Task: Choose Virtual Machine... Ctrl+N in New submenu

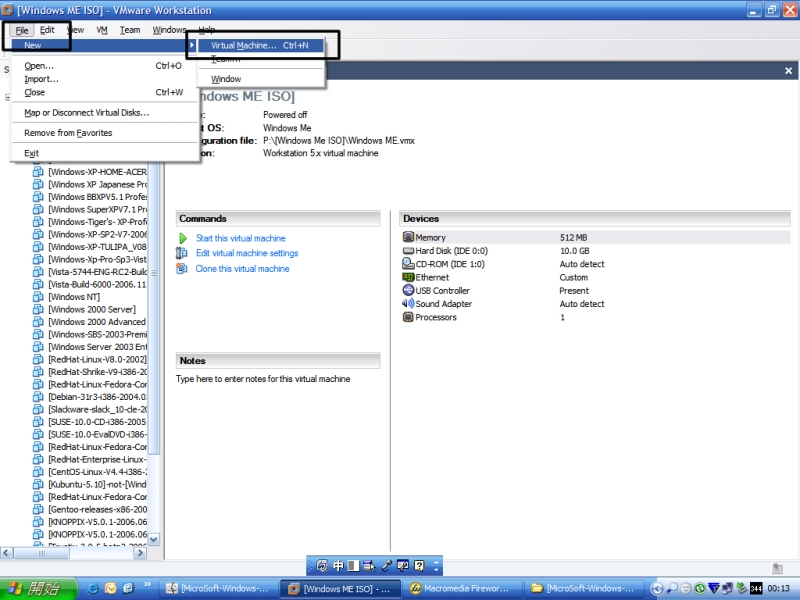Action: tap(261, 45)
